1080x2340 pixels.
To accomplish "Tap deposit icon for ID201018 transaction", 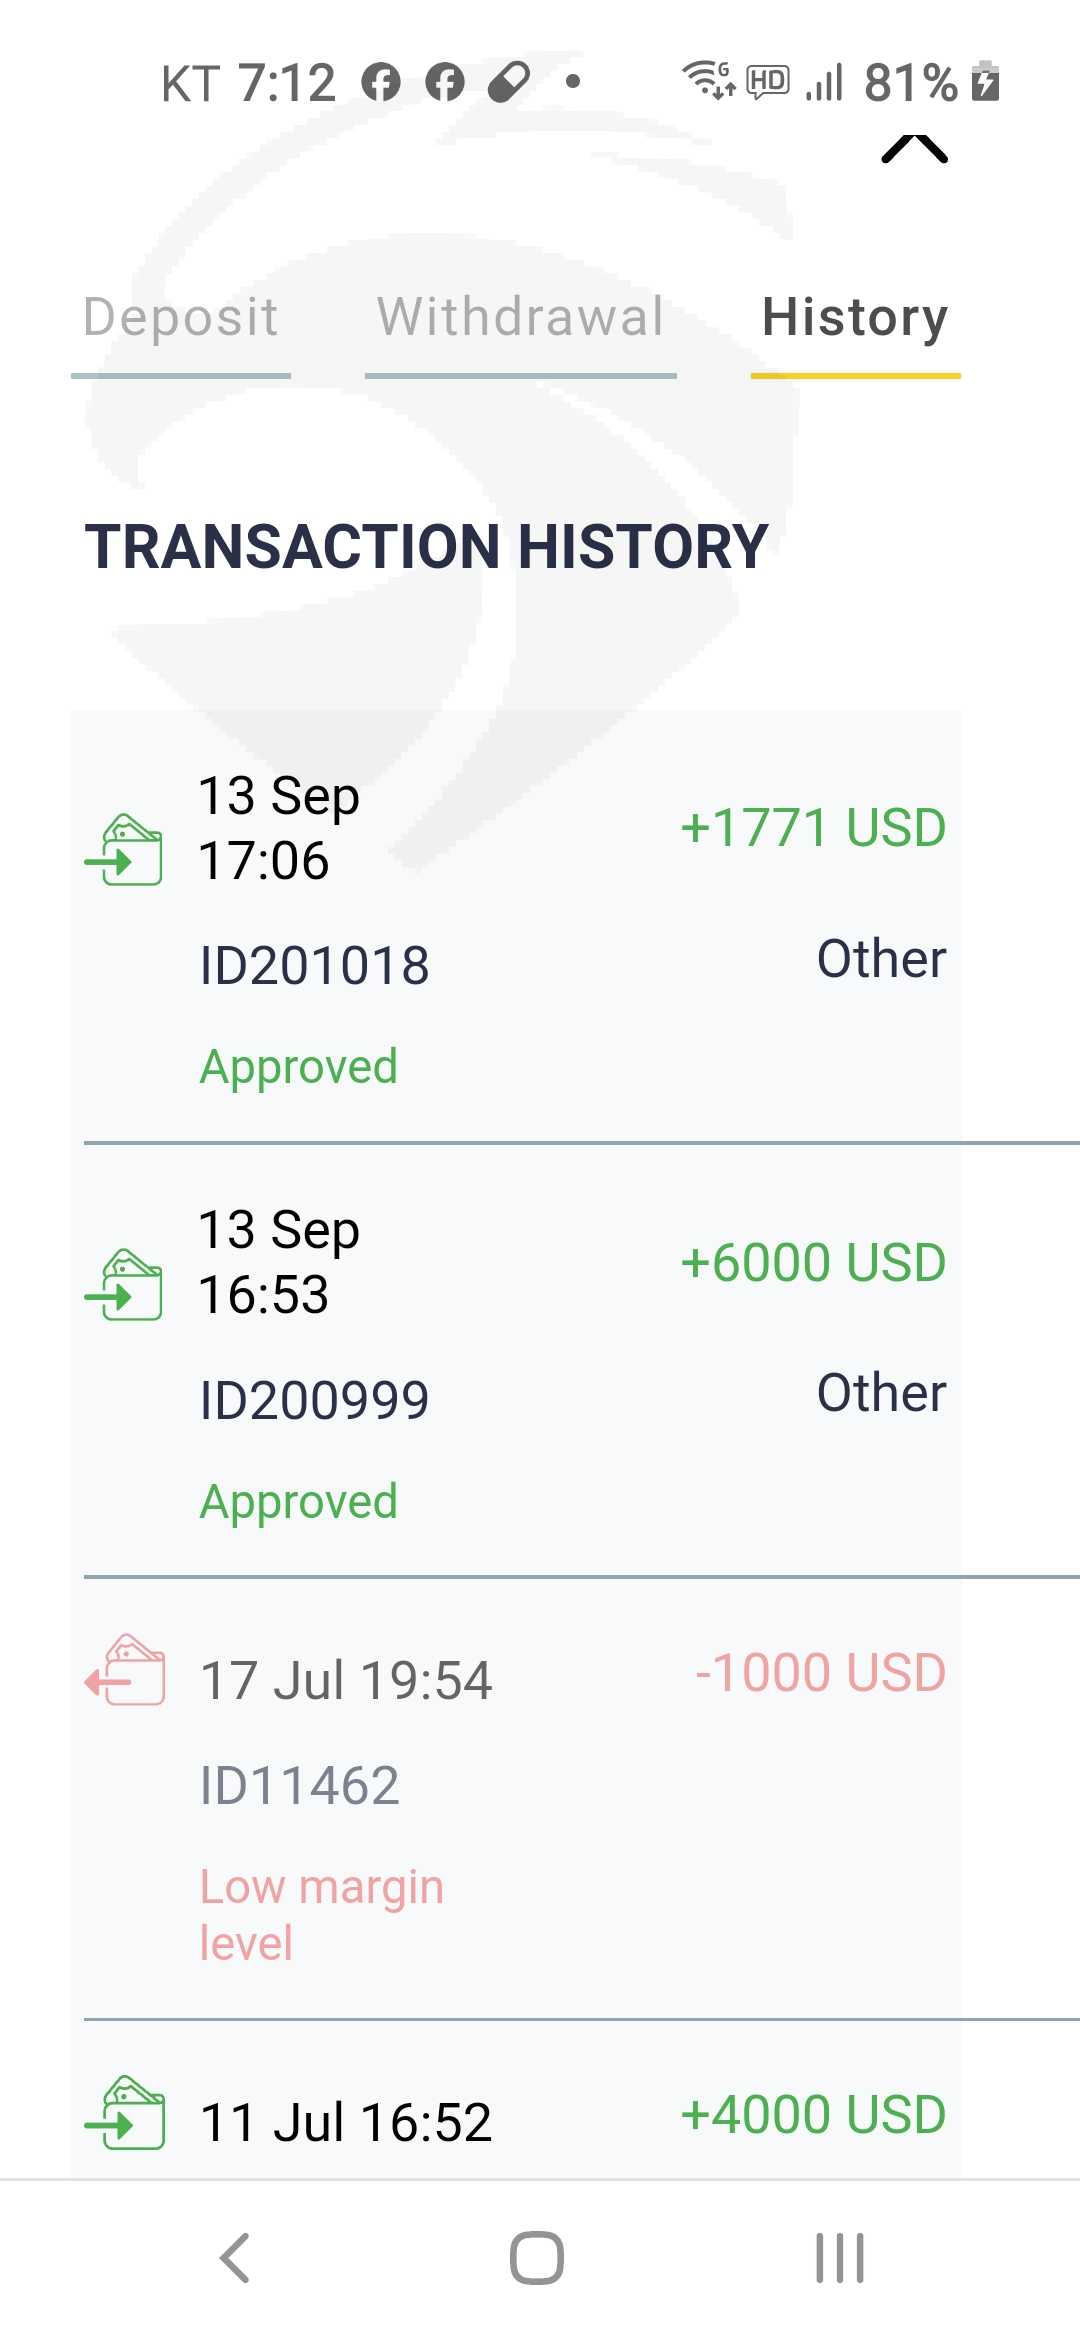I will pos(125,850).
